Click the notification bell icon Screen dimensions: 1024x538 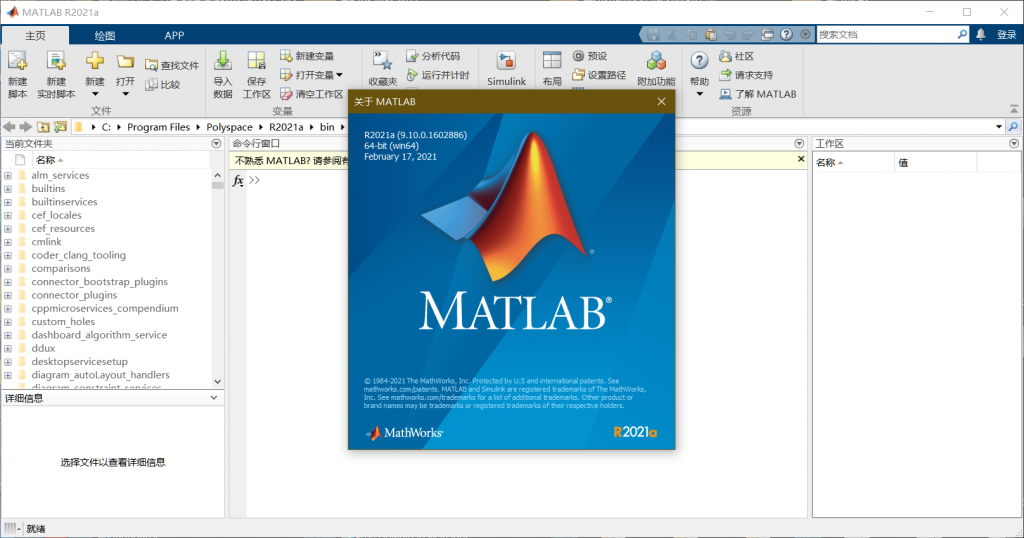pyautogui.click(x=981, y=35)
